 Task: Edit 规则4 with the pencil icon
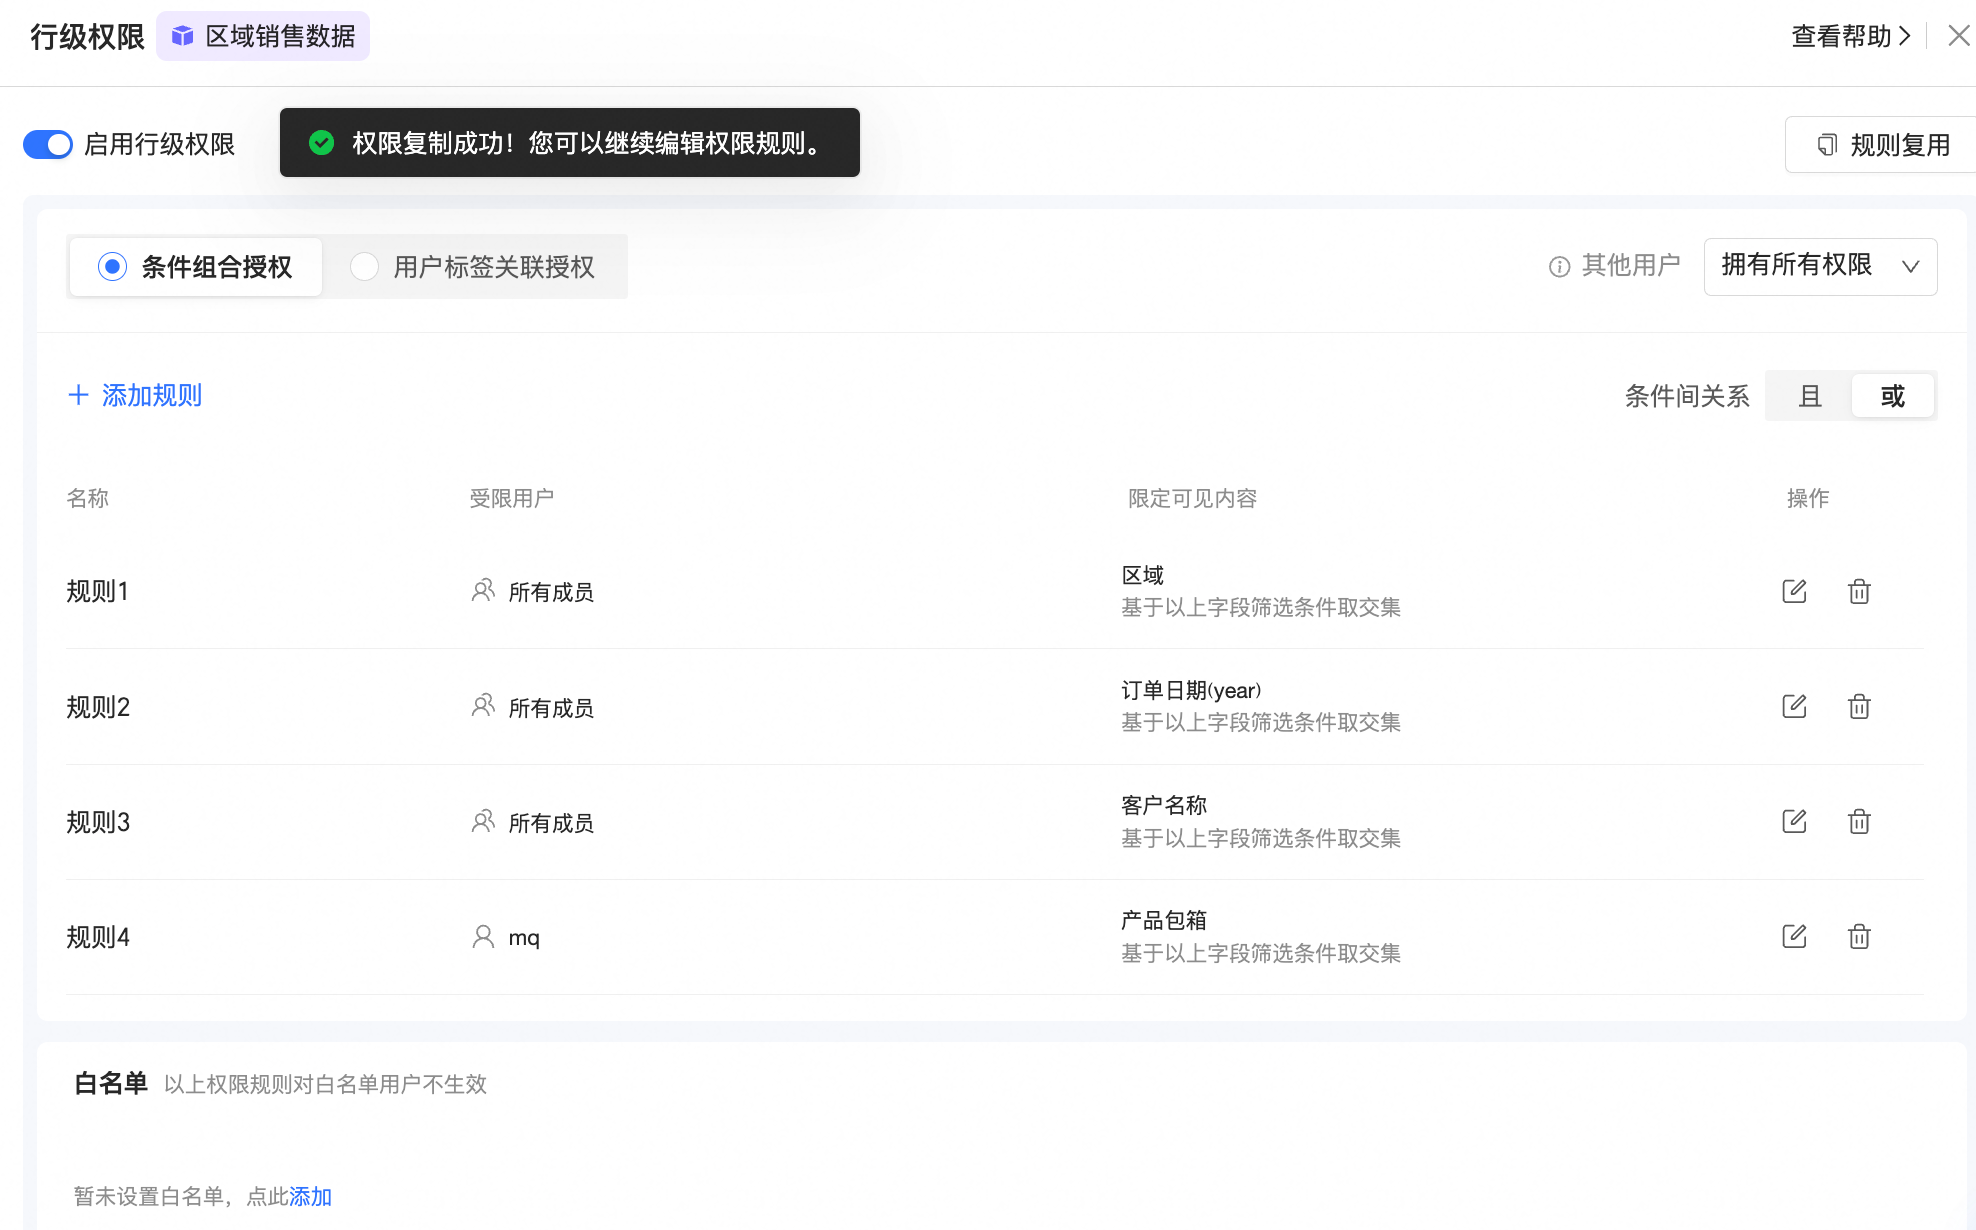point(1794,937)
